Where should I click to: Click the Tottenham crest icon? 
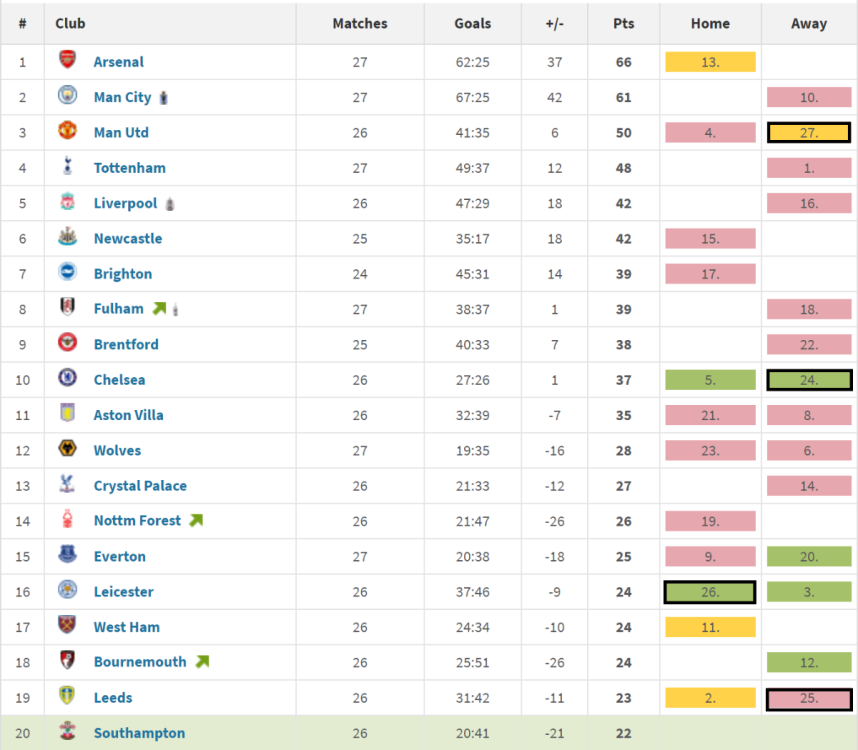67,167
